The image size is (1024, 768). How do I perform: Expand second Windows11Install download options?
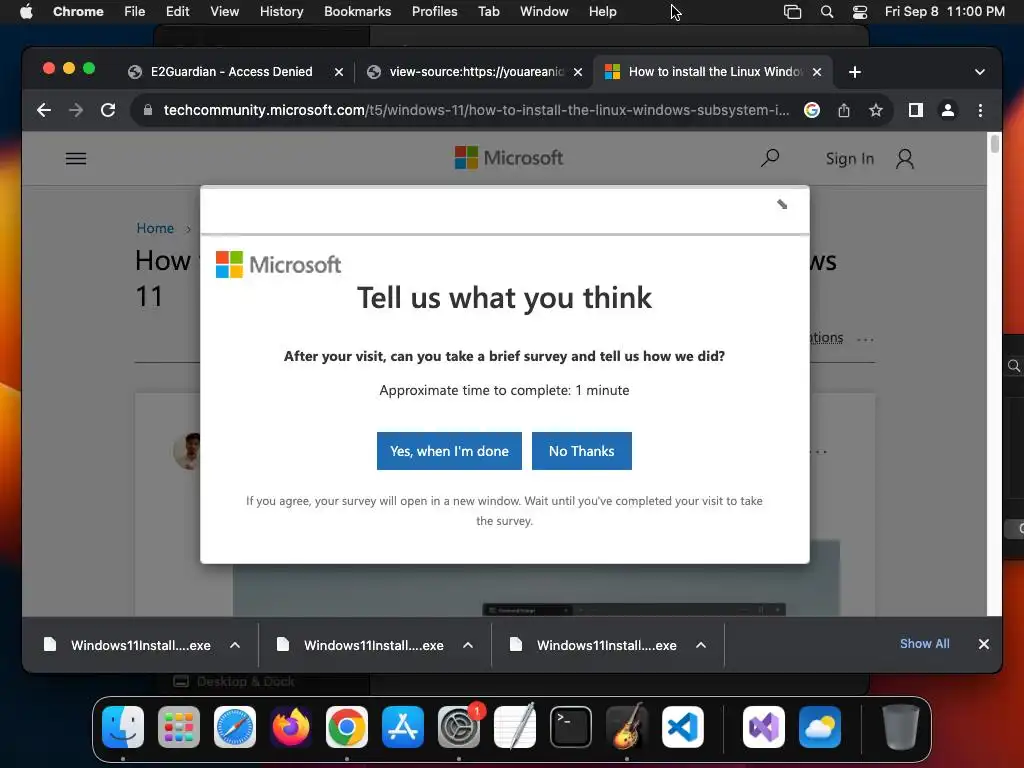(x=468, y=645)
